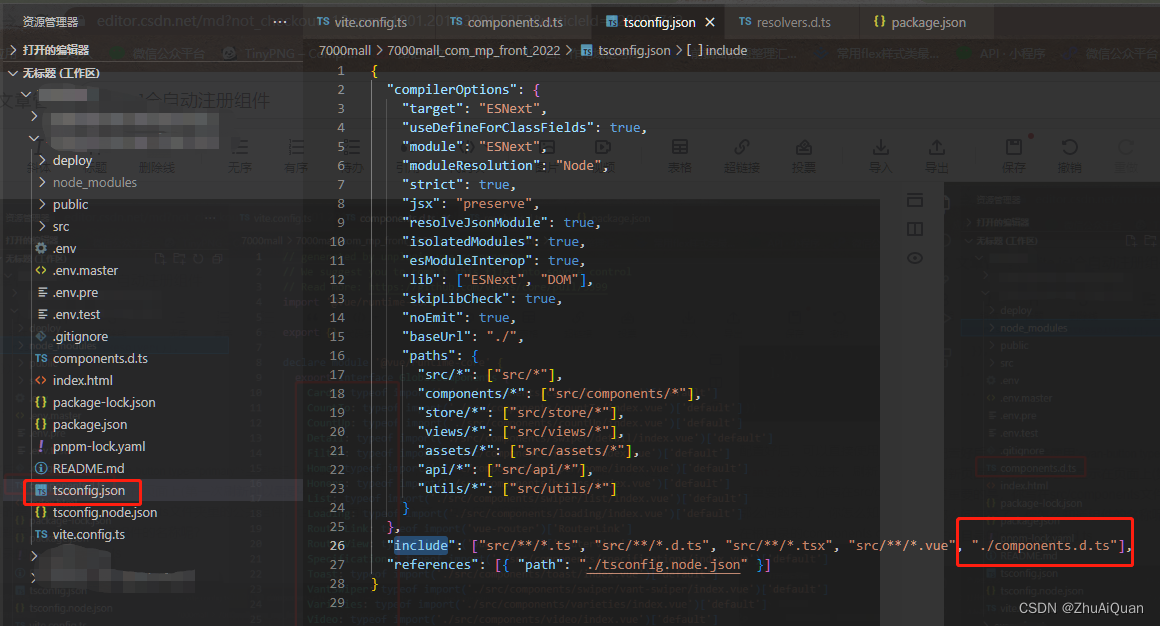The image size is (1160, 626).
Task: Switch to the resolvers.d.ts tab
Action: coord(793,22)
